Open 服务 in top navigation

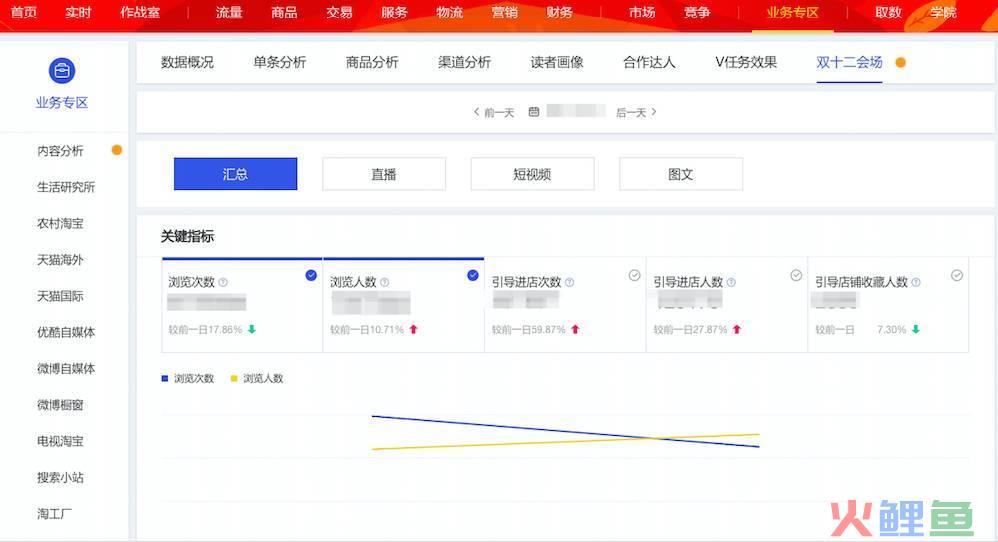pos(394,12)
